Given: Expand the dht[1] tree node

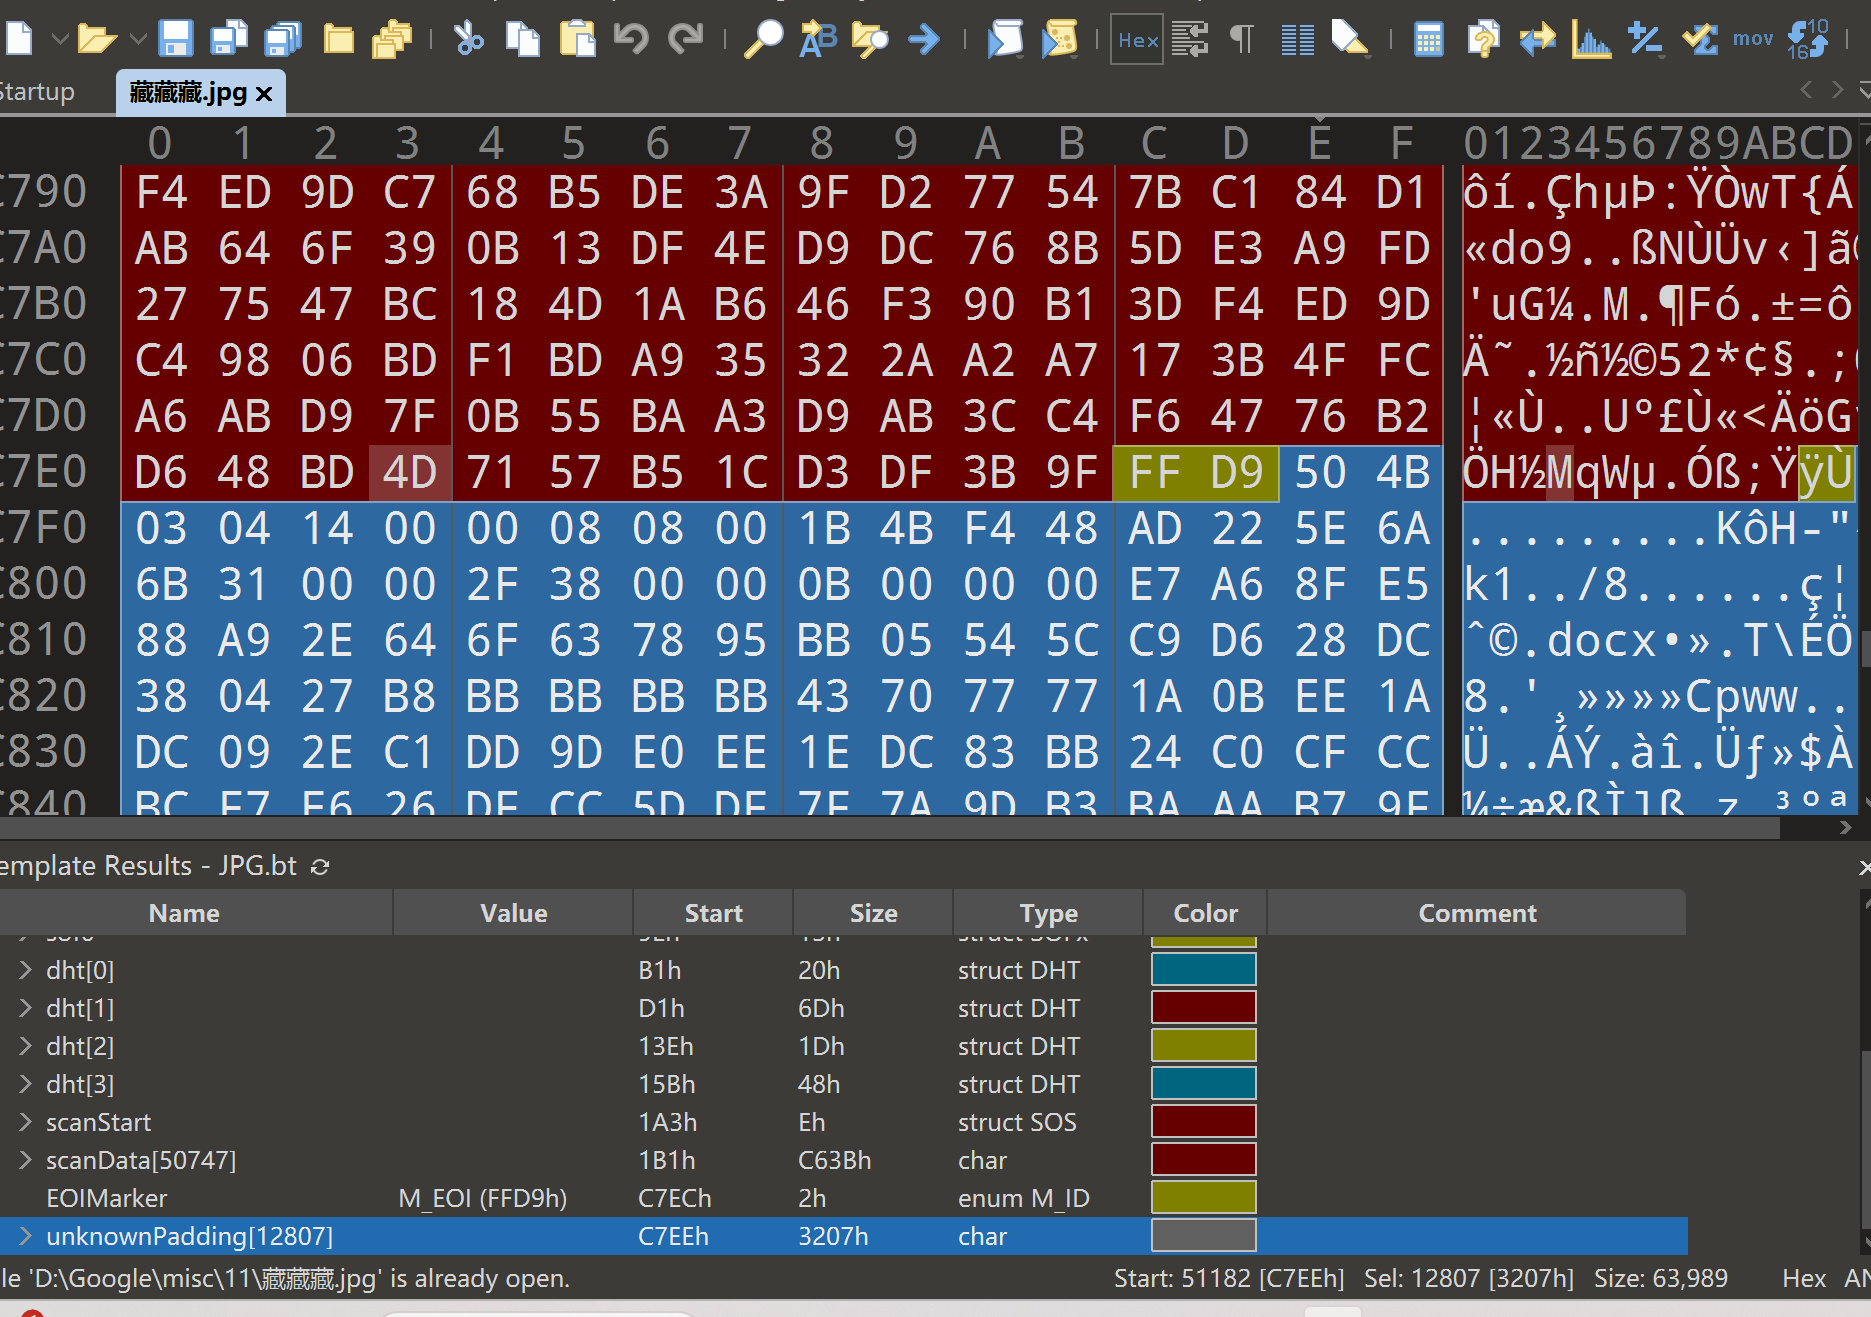Looking at the screenshot, I should click(x=25, y=1008).
